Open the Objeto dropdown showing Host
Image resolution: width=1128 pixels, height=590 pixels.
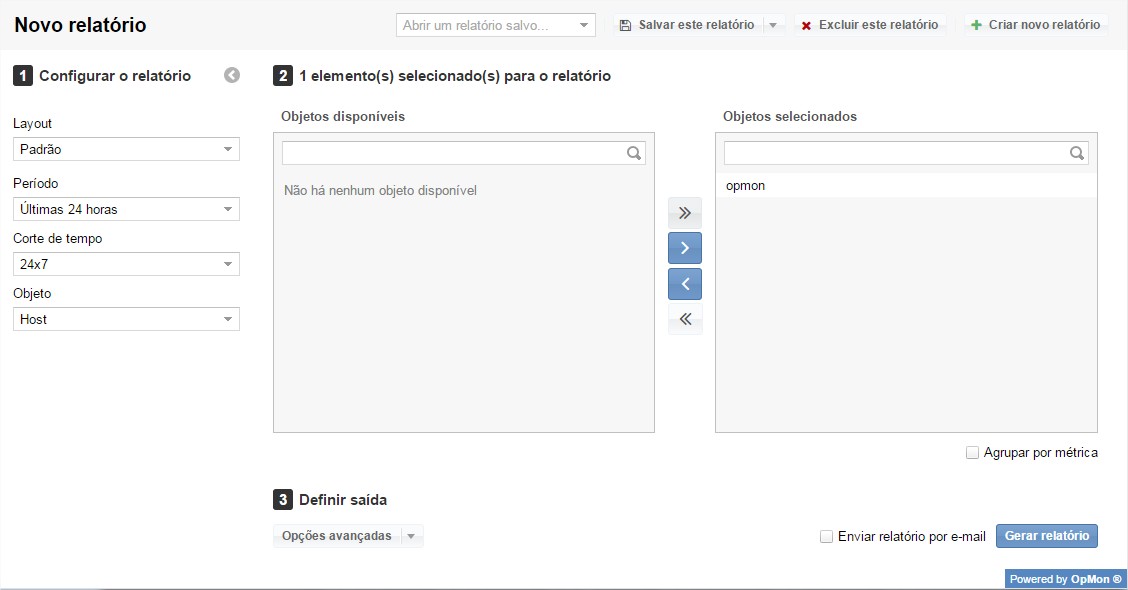(126, 320)
